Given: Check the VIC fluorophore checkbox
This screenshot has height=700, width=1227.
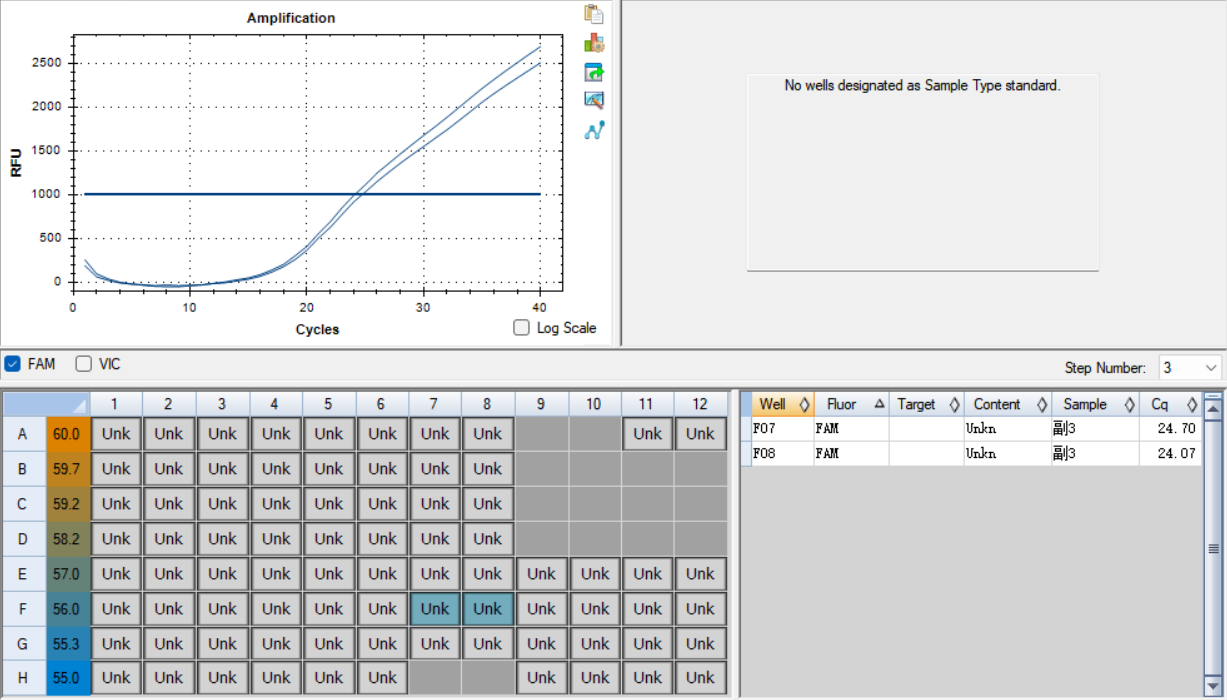Looking at the screenshot, I should coord(84,364).
